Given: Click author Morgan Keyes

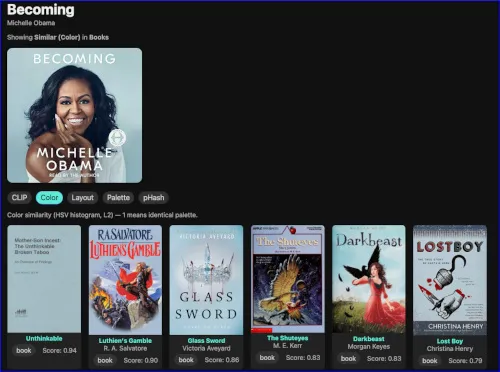Looking at the screenshot, I should [x=369, y=347].
